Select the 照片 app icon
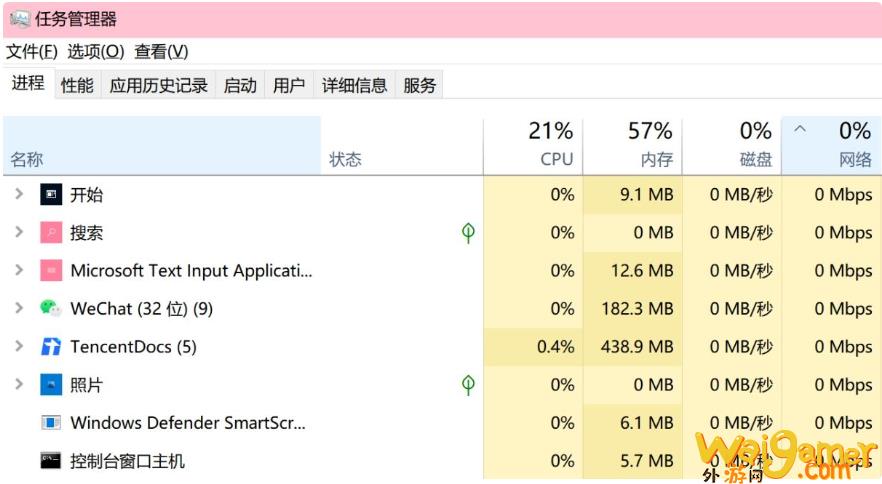This screenshot has height=484, width=882. point(51,385)
